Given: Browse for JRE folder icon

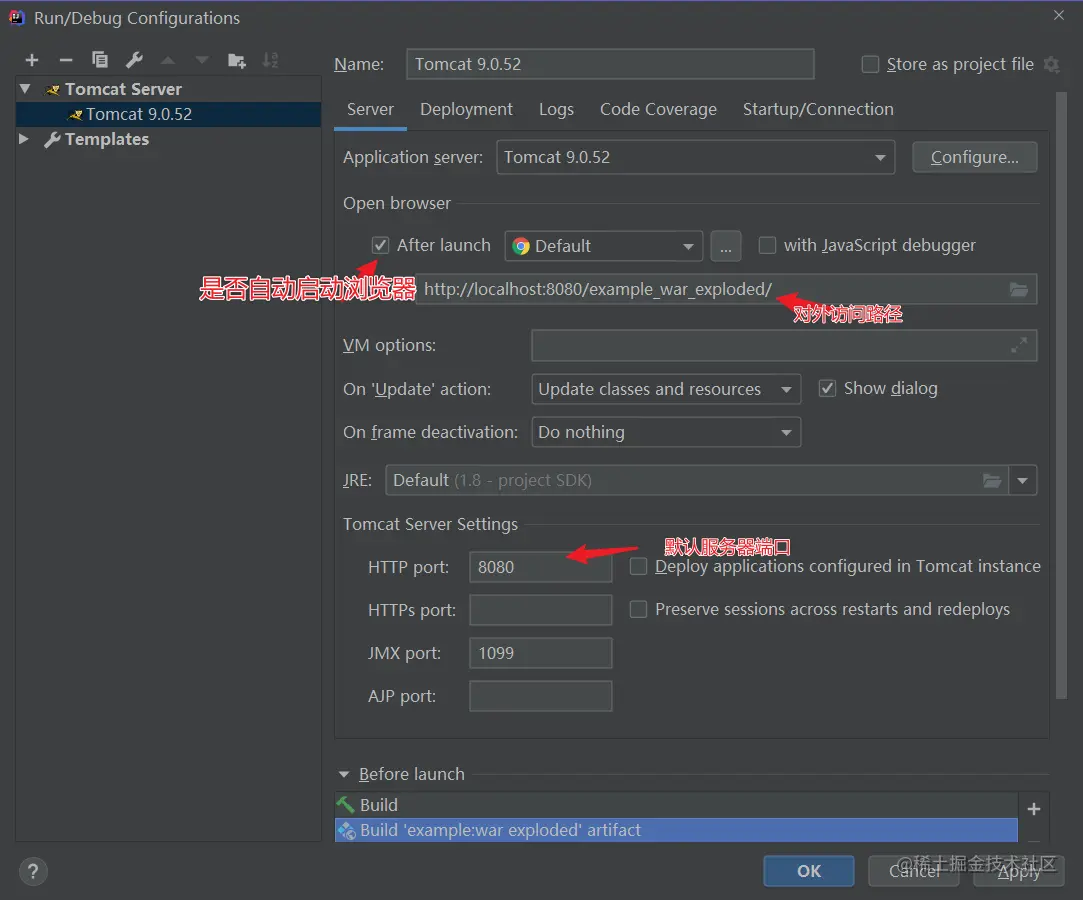Looking at the screenshot, I should pyautogui.click(x=992, y=480).
